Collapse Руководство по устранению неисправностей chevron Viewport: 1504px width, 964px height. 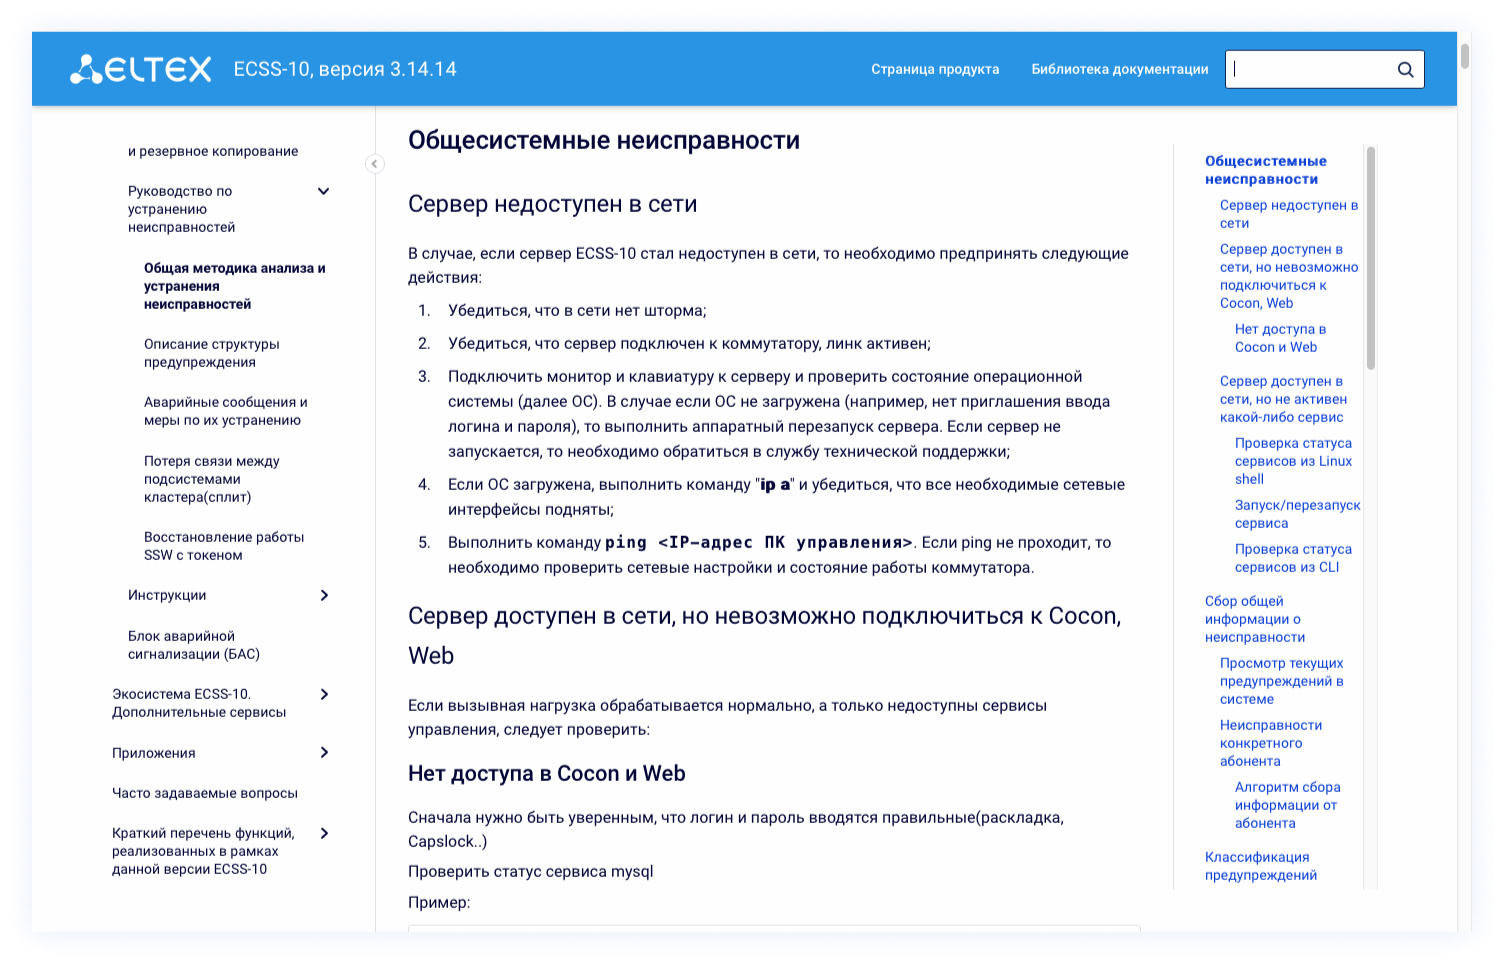coord(323,191)
